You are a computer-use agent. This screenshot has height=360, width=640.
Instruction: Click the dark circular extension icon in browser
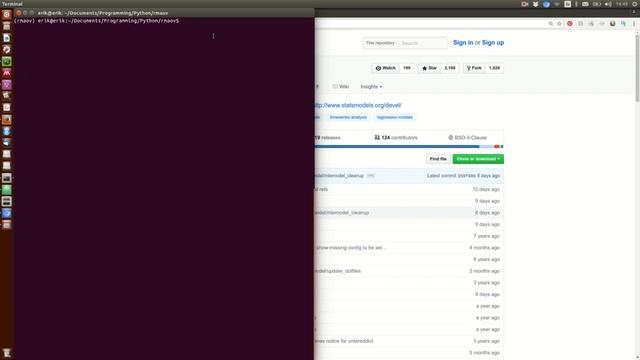coord(613,24)
